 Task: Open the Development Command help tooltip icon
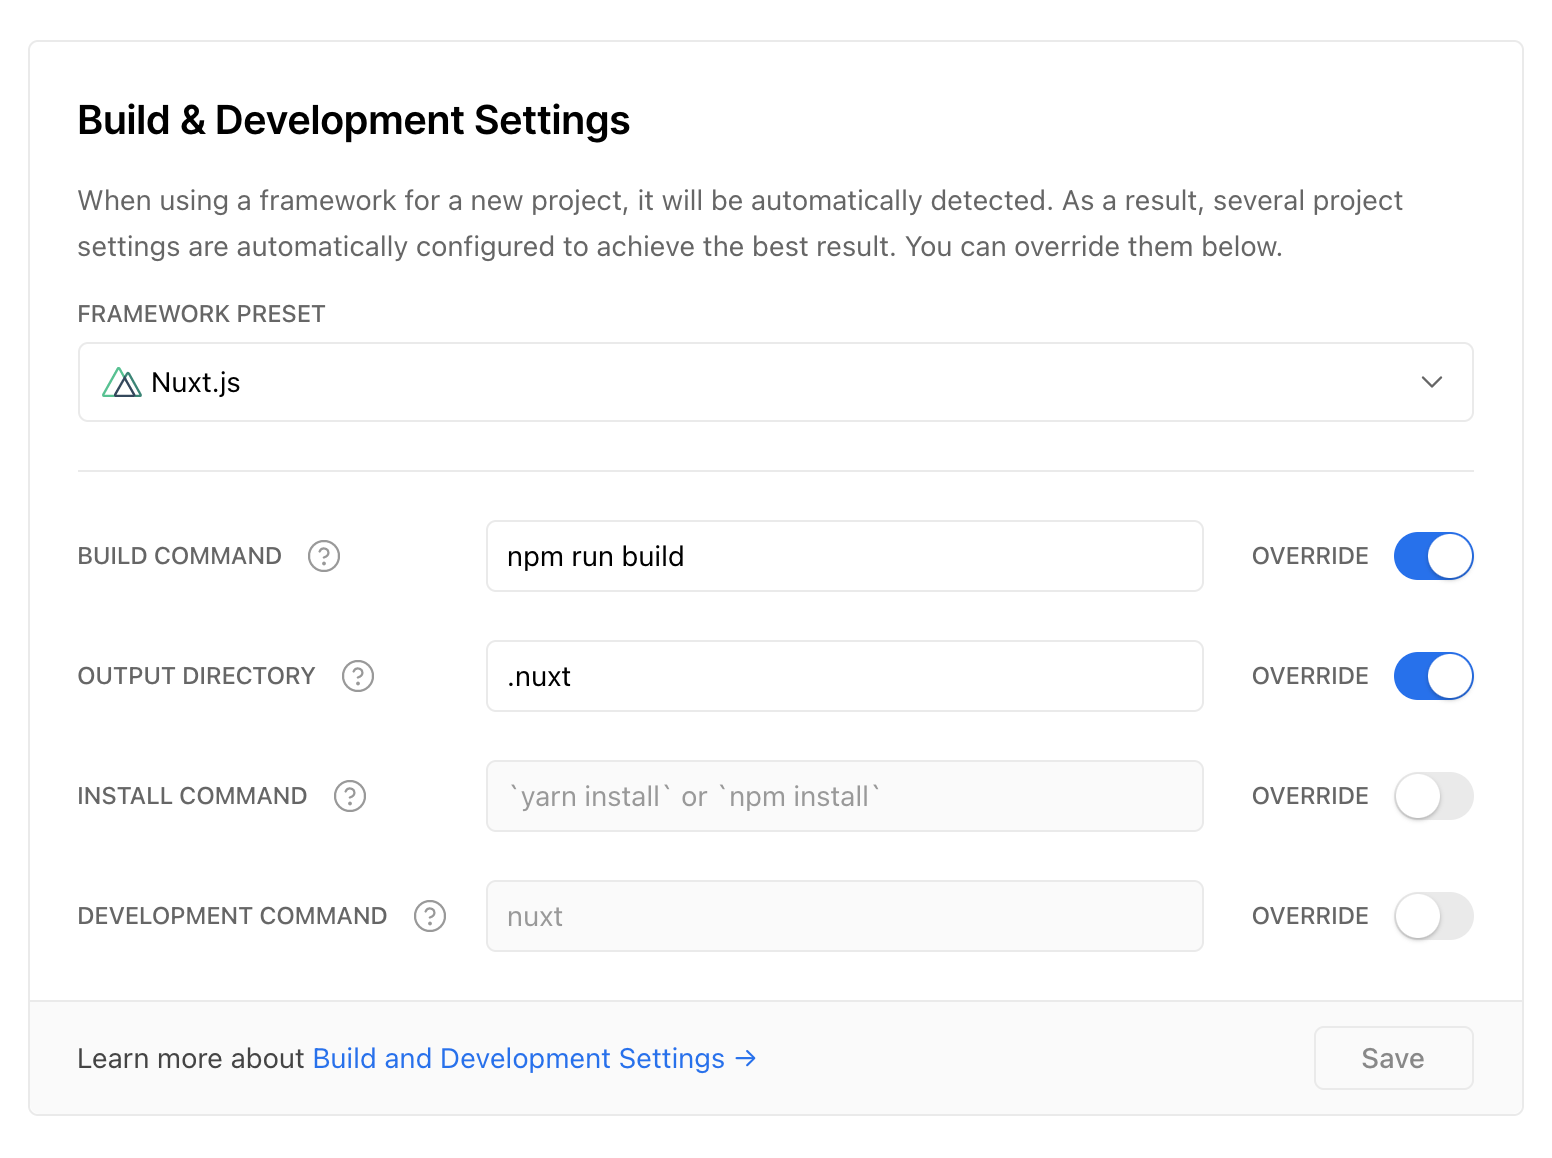coord(430,916)
